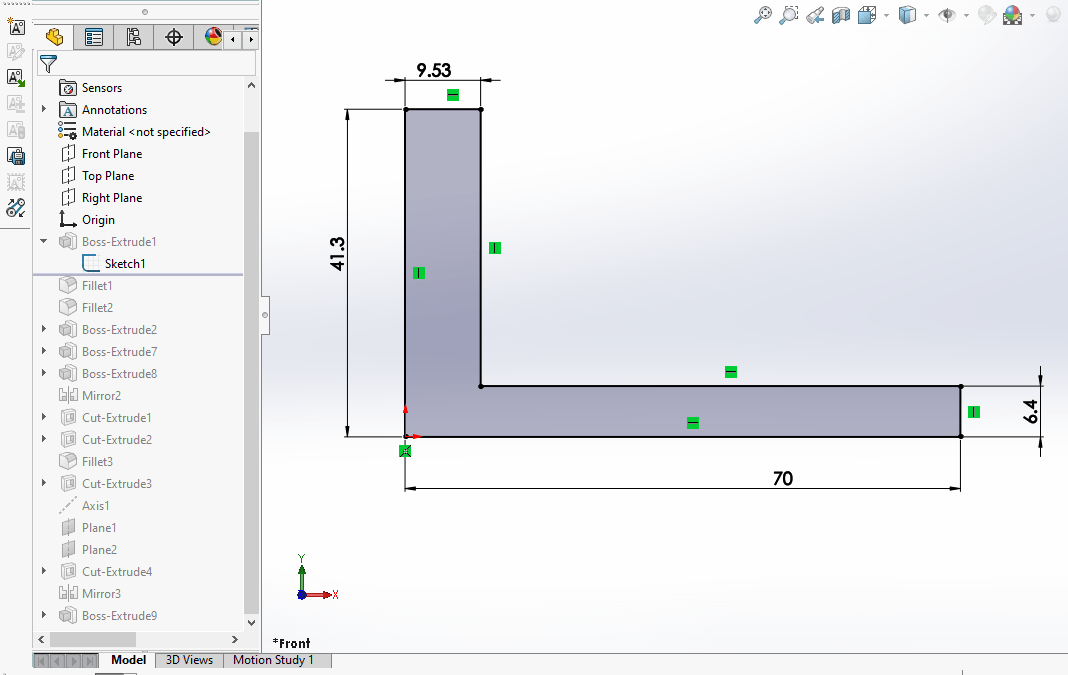The width and height of the screenshot is (1068, 675).
Task: Switch to the PropertyManager tab
Action: [93, 37]
